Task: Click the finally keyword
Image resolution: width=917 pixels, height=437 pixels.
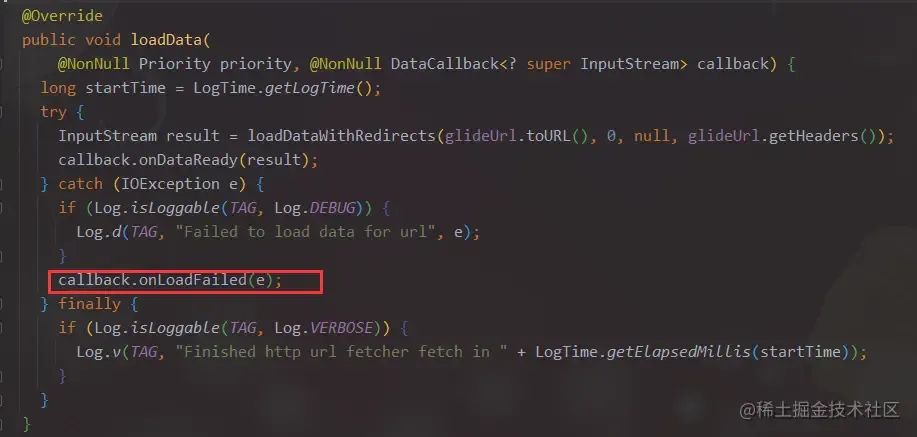Action: point(89,304)
